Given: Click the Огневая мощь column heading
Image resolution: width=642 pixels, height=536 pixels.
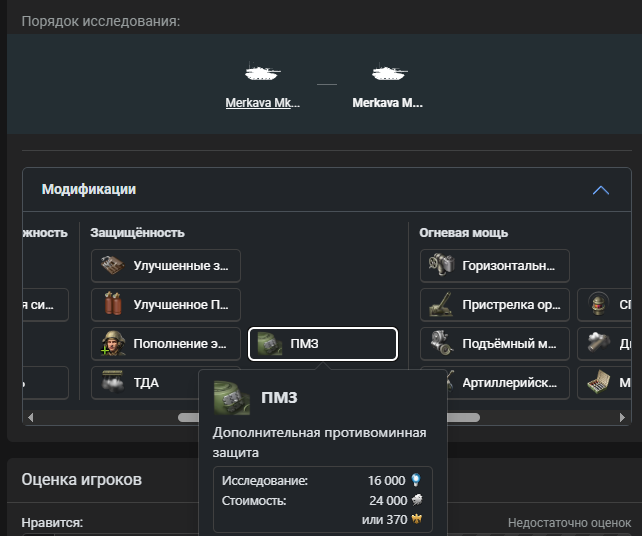Looking at the screenshot, I should 463,233.
